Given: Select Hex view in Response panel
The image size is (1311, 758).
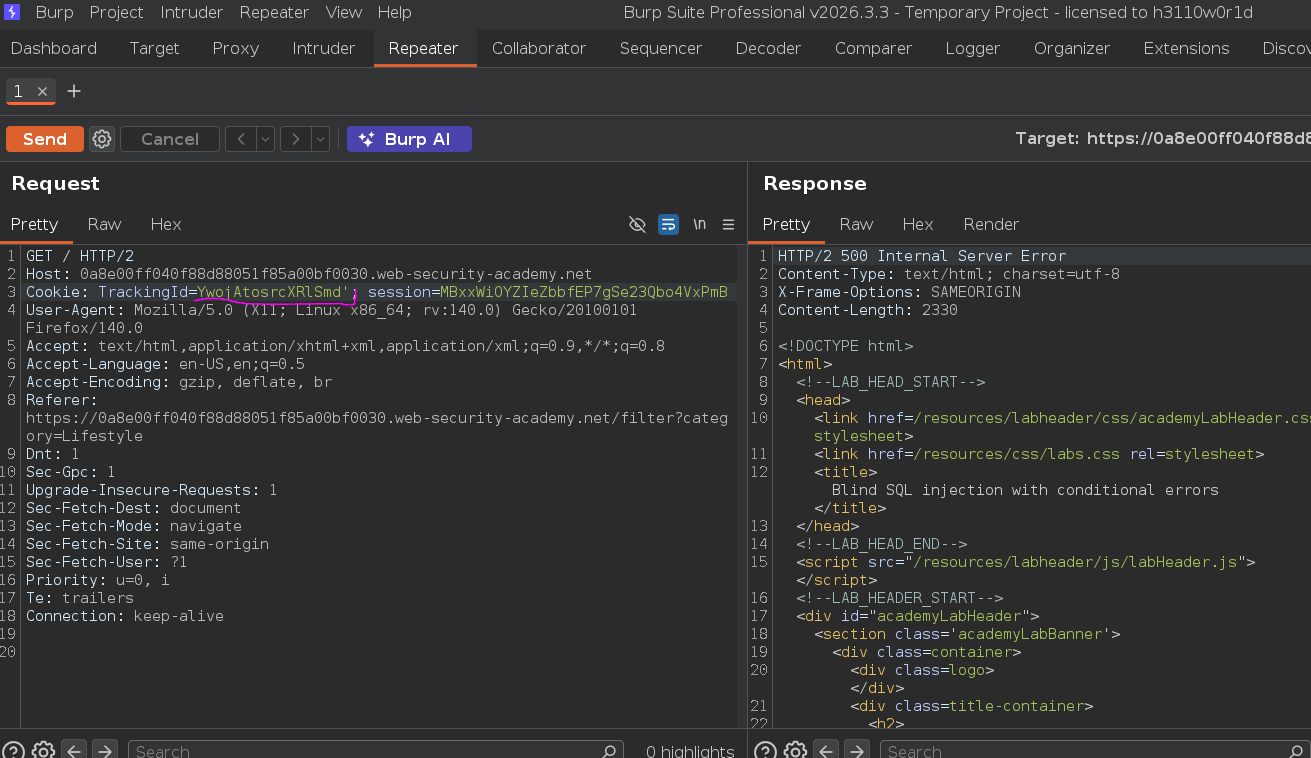Looking at the screenshot, I should point(918,224).
